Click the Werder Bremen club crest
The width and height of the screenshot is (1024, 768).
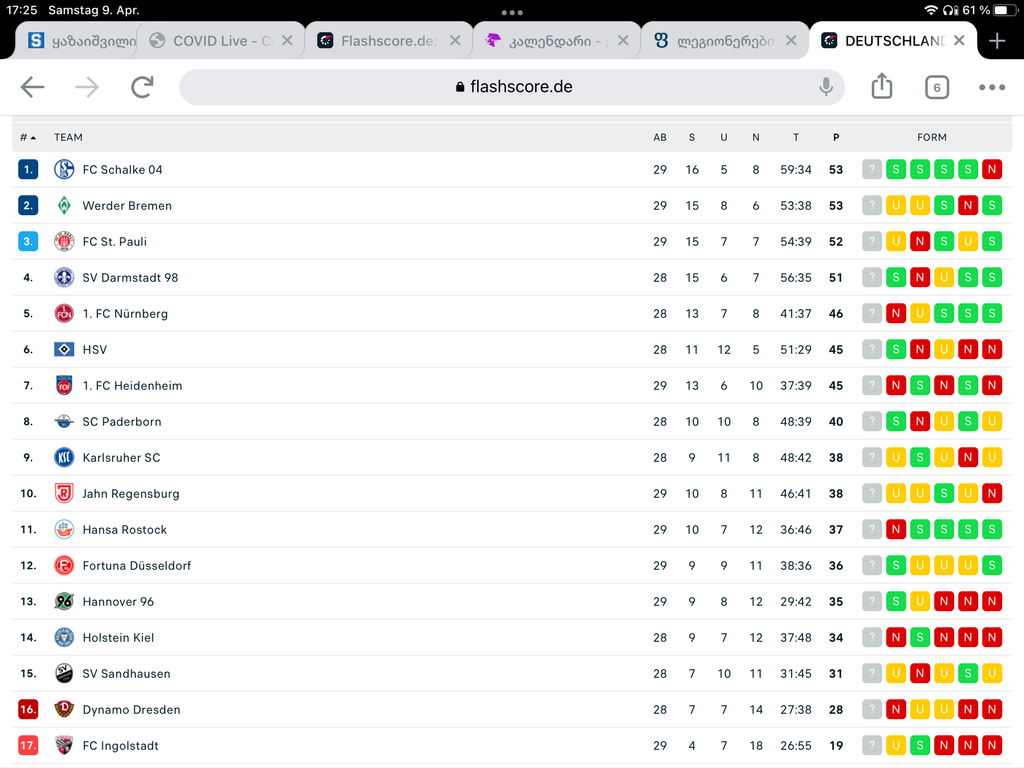[64, 206]
